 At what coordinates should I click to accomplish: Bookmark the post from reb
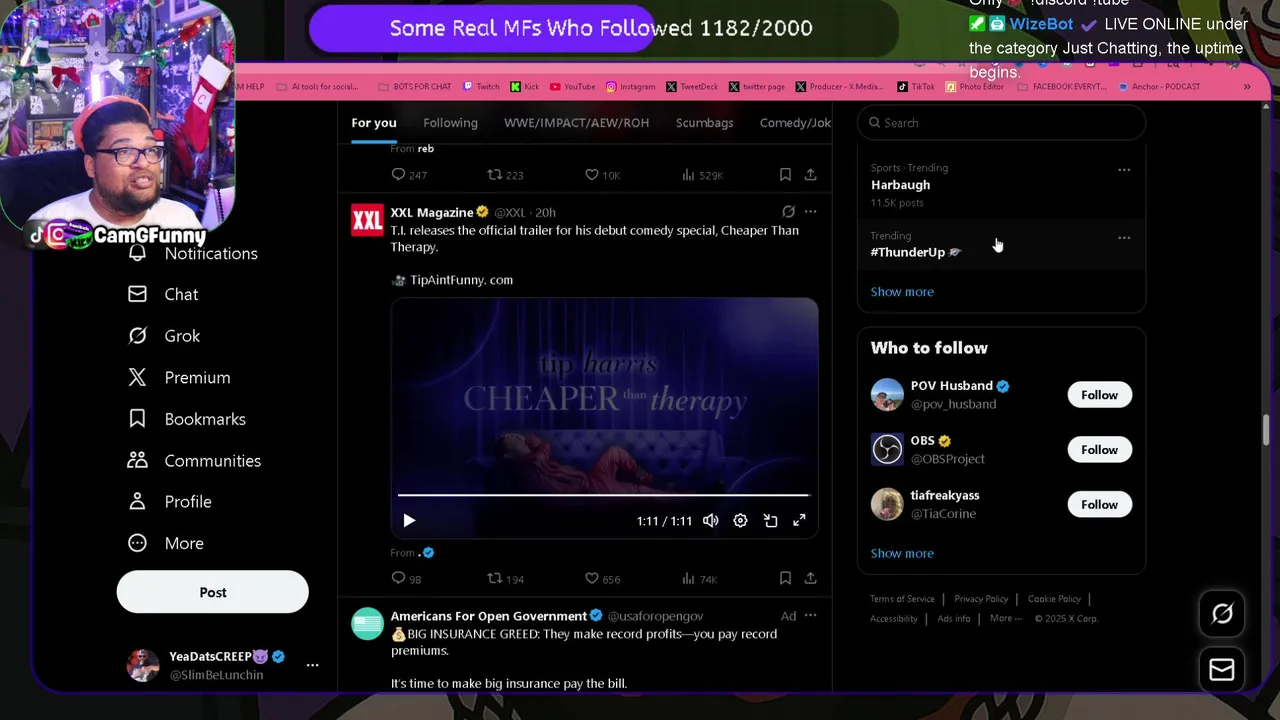(785, 175)
